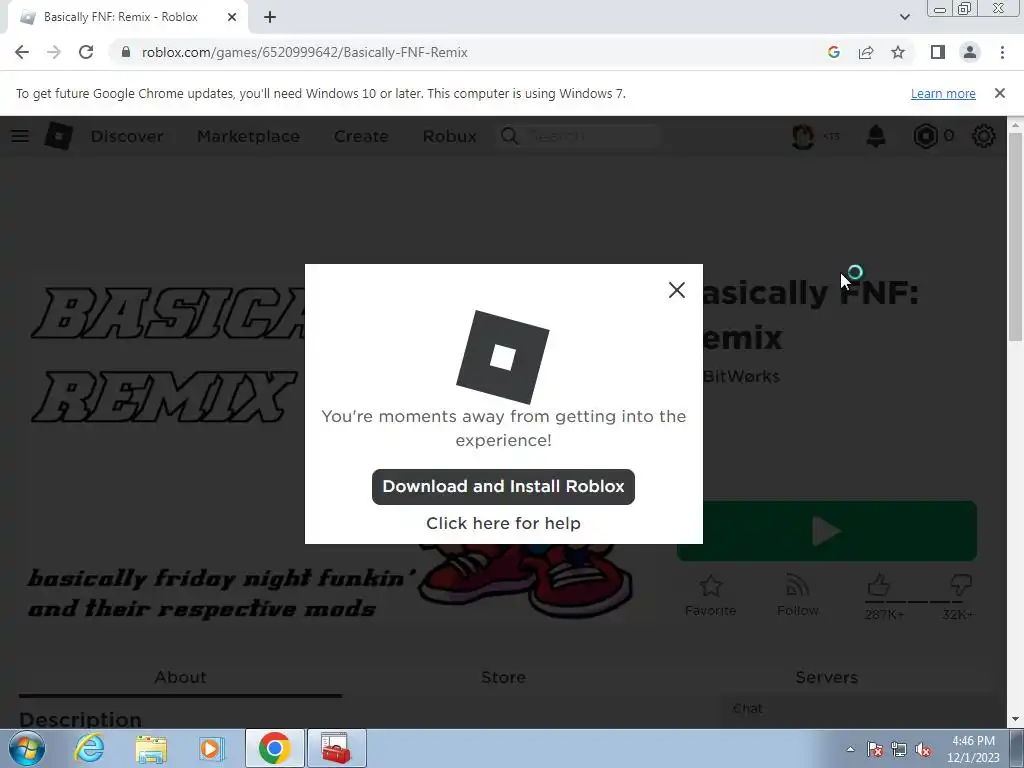Viewport: 1024px width, 768px height.
Task: Expand the tab search dropdown arrow
Action: point(904,17)
